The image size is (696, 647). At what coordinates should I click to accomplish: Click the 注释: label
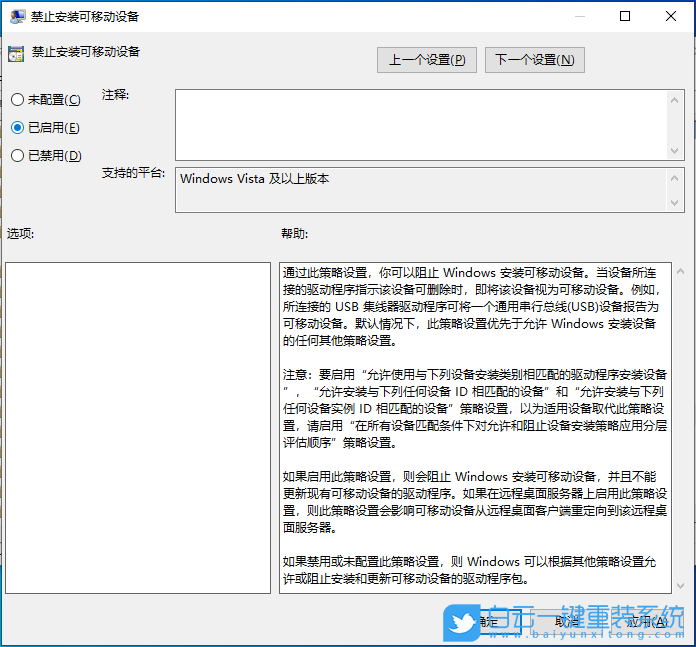pyautogui.click(x=115, y=95)
